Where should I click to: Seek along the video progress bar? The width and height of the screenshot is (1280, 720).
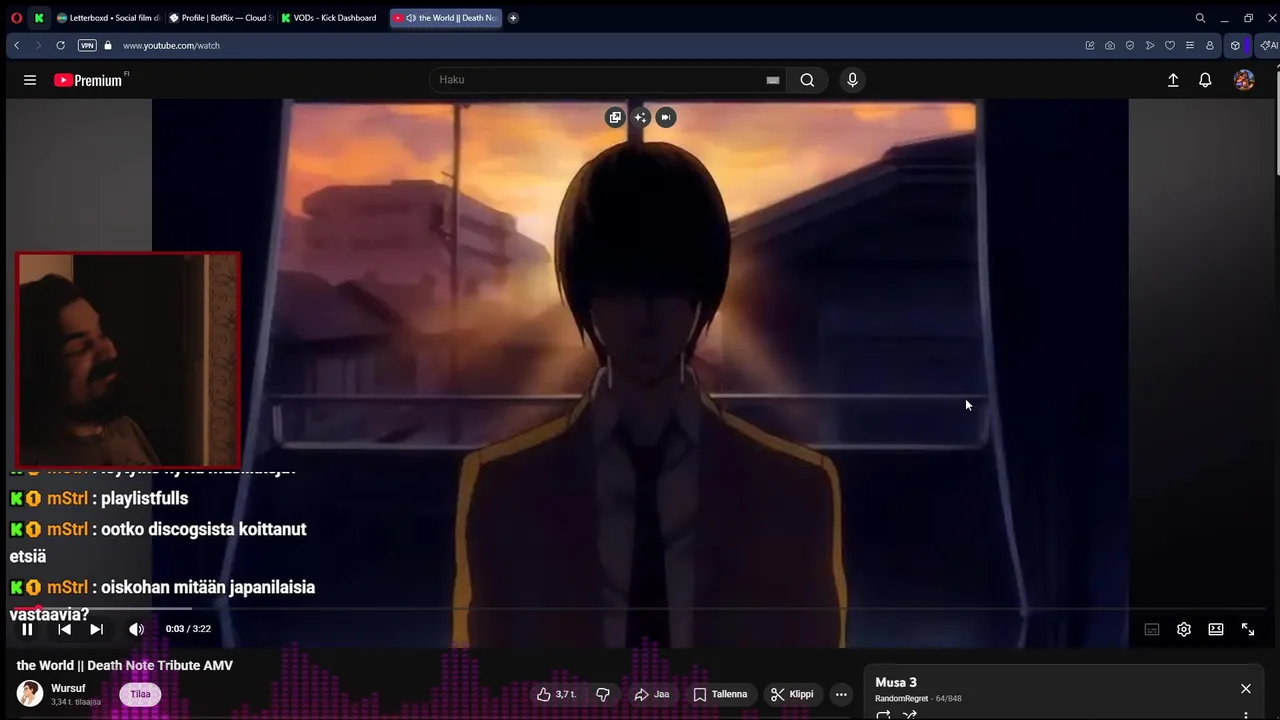tap(640, 608)
